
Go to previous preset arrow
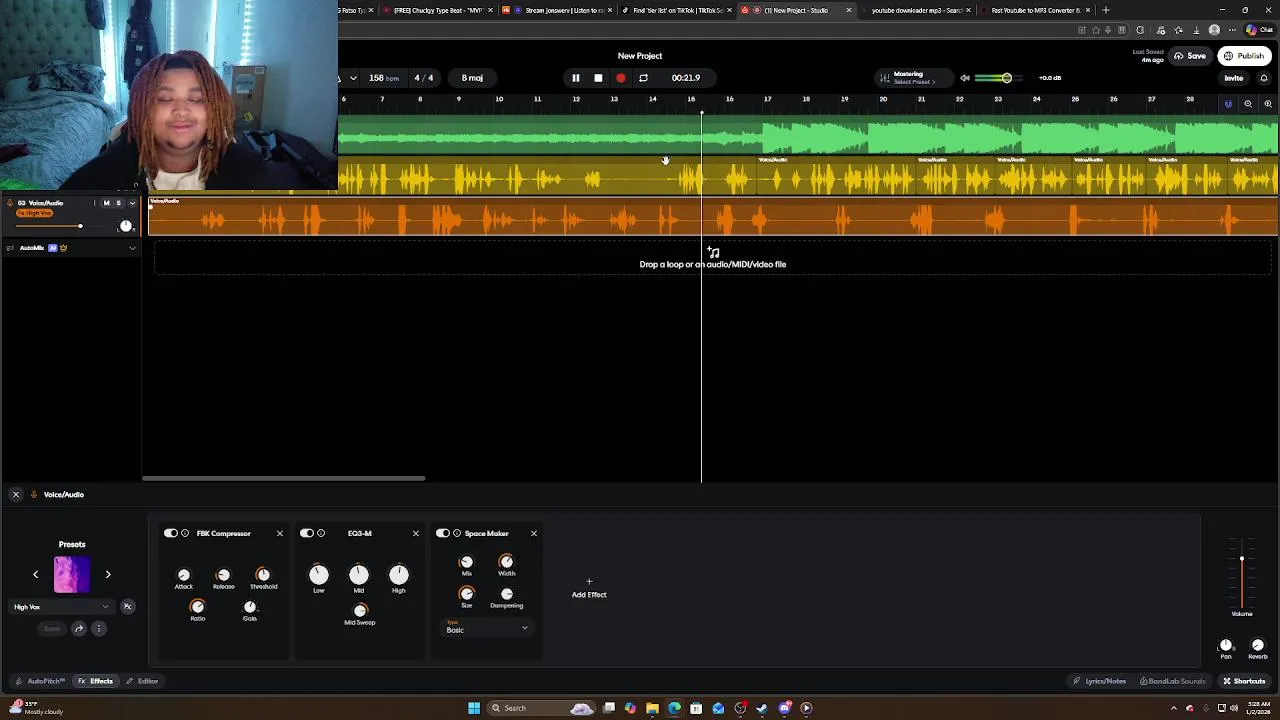[x=36, y=574]
